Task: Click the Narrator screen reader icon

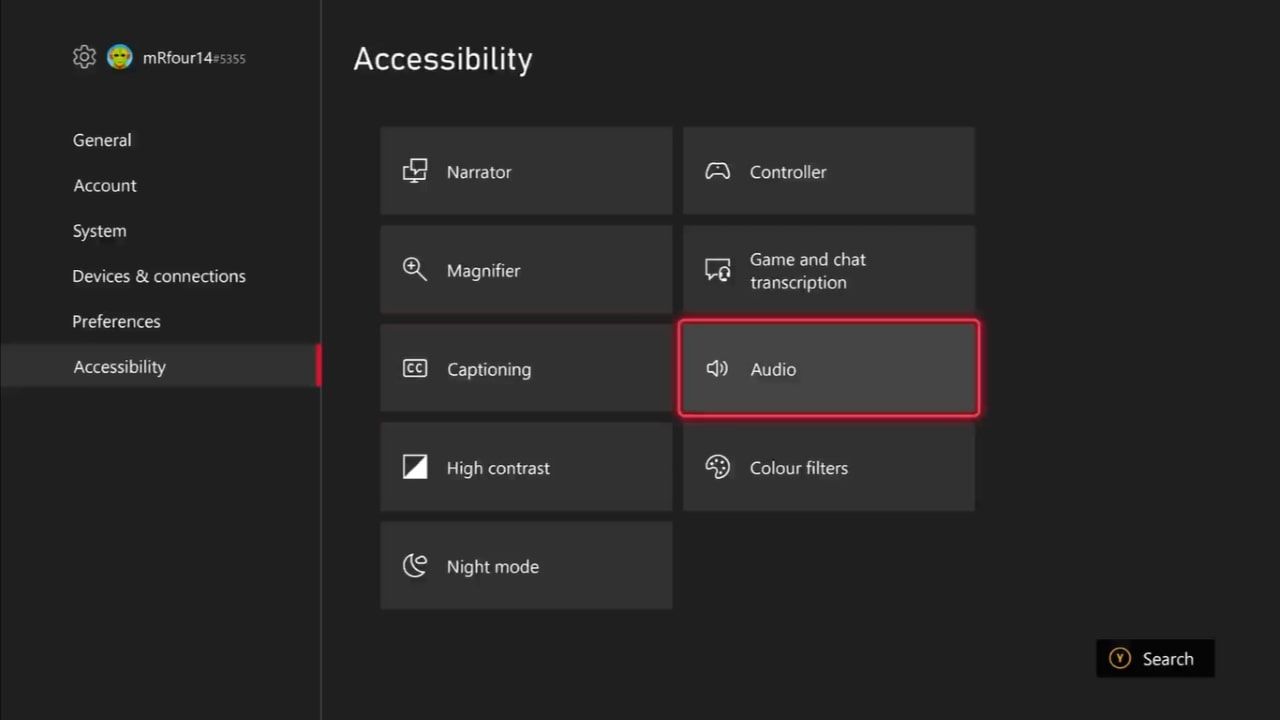Action: click(x=415, y=171)
